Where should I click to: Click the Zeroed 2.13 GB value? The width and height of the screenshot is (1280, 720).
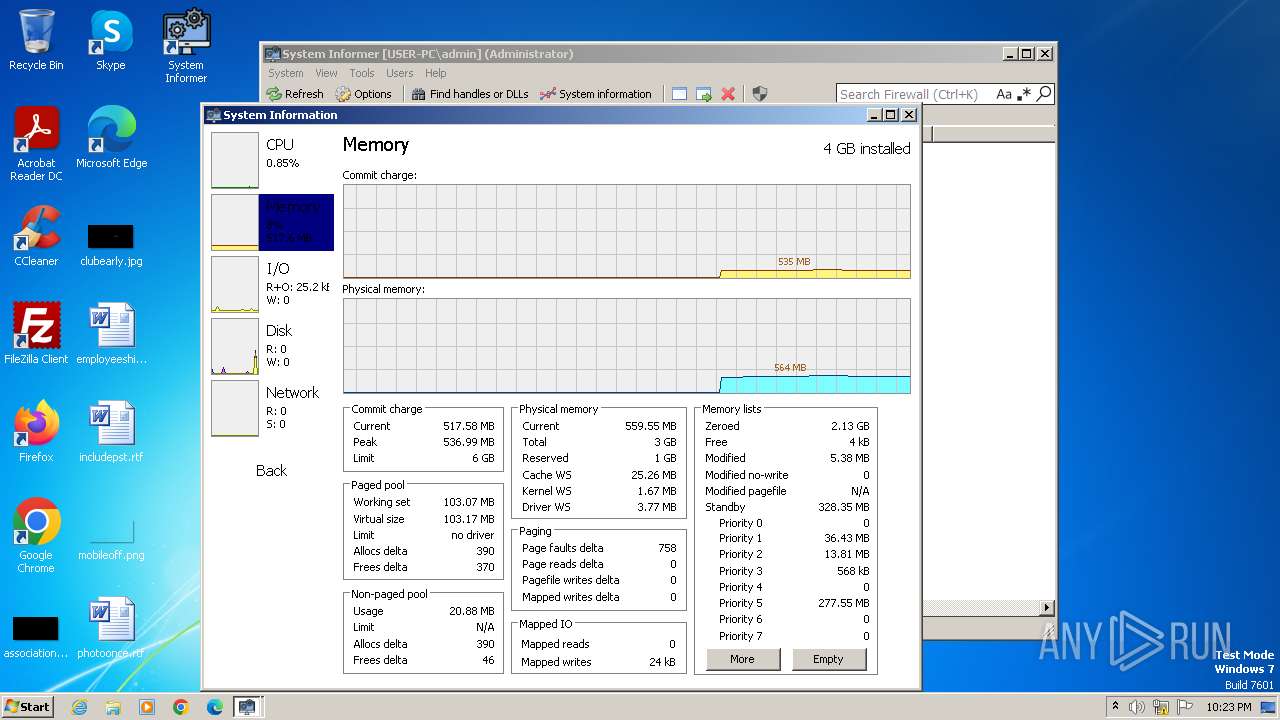tap(850, 426)
